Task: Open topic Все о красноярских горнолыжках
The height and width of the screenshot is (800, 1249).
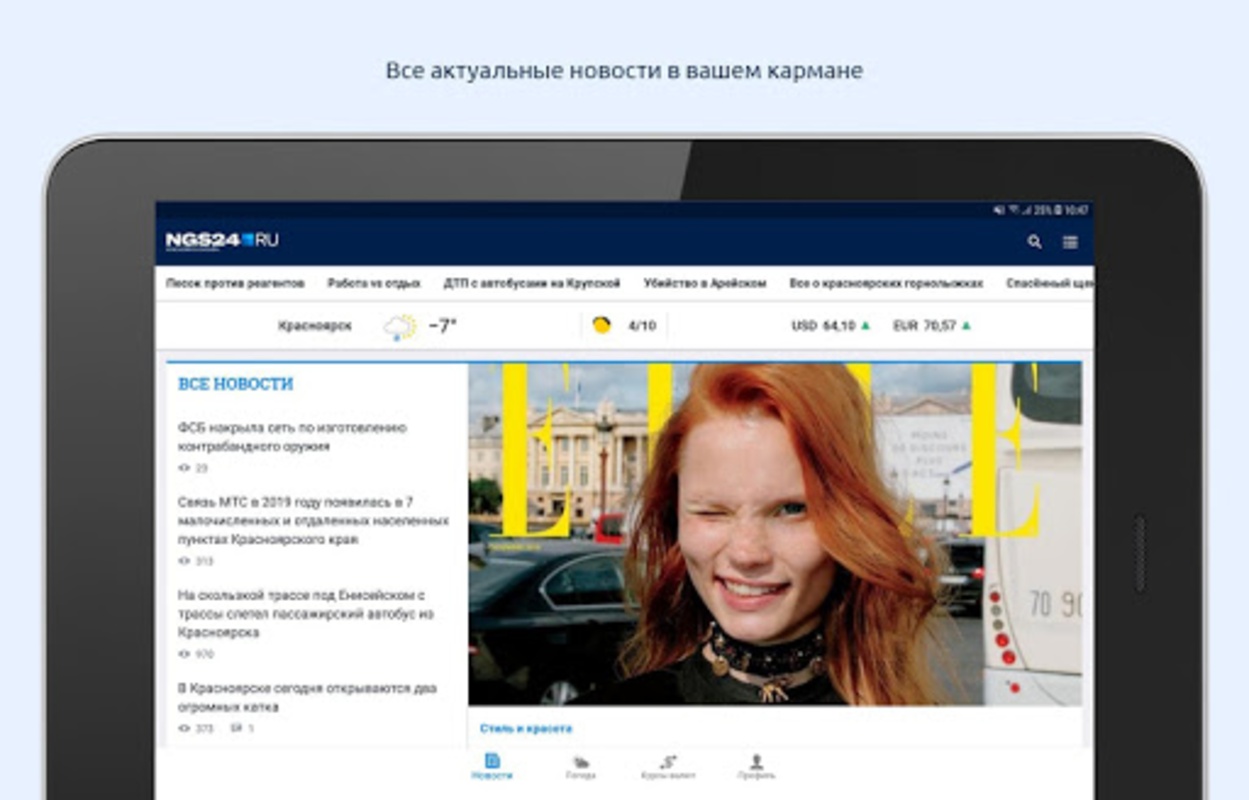Action: tap(886, 284)
